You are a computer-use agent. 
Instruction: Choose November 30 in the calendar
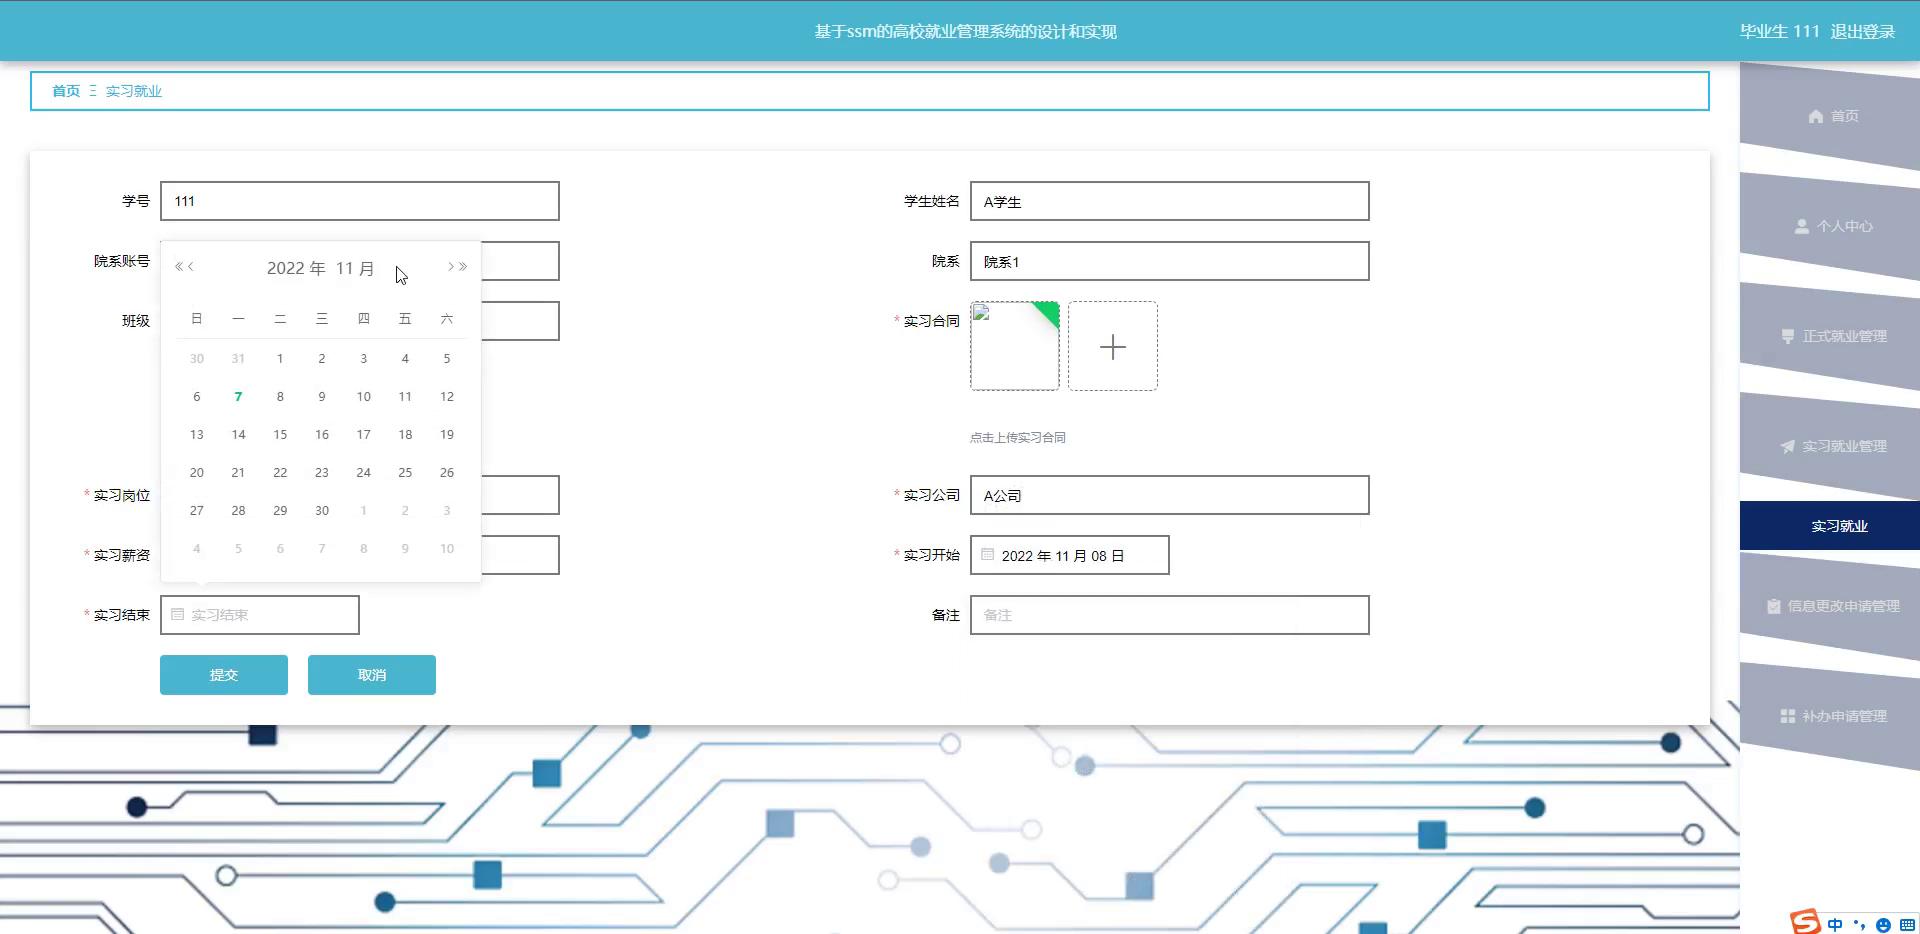[x=322, y=511]
